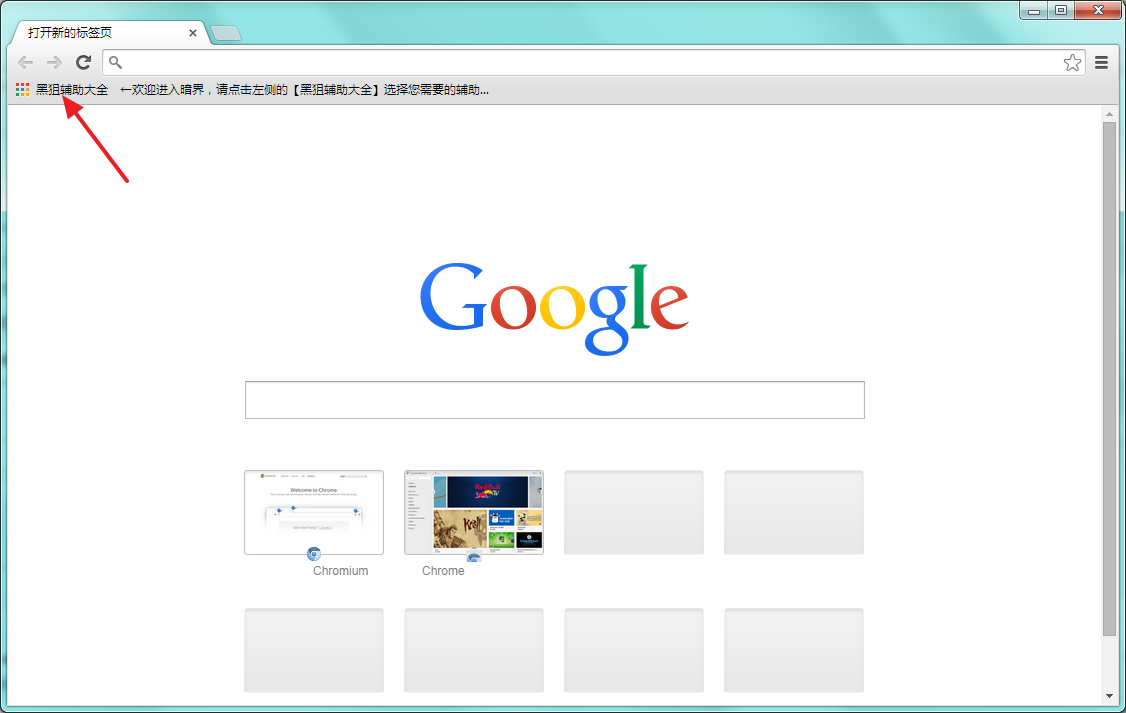
Task: Close the 打开新的标签页 tab
Action: (192, 33)
